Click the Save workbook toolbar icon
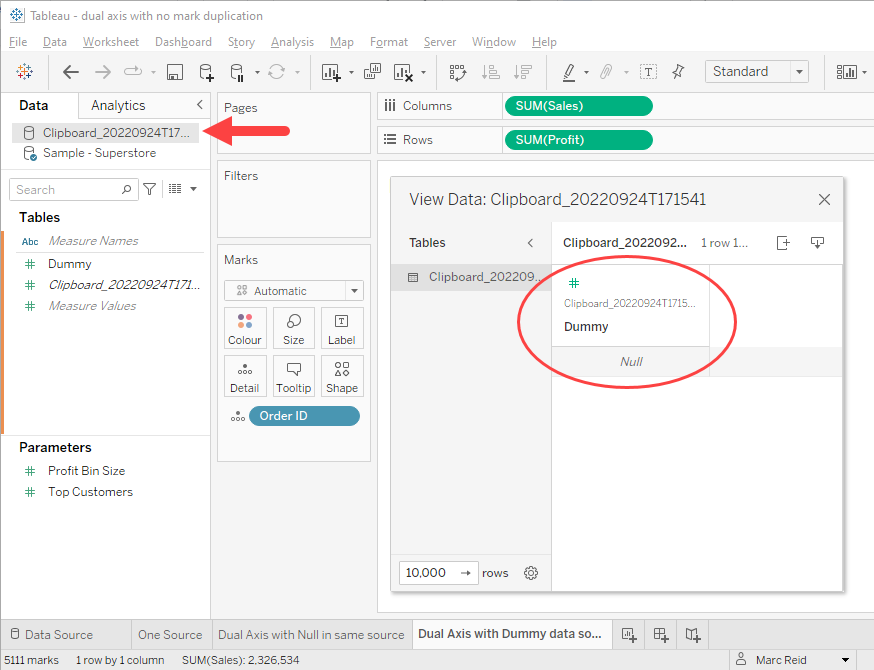The height and width of the screenshot is (670, 874). click(175, 72)
